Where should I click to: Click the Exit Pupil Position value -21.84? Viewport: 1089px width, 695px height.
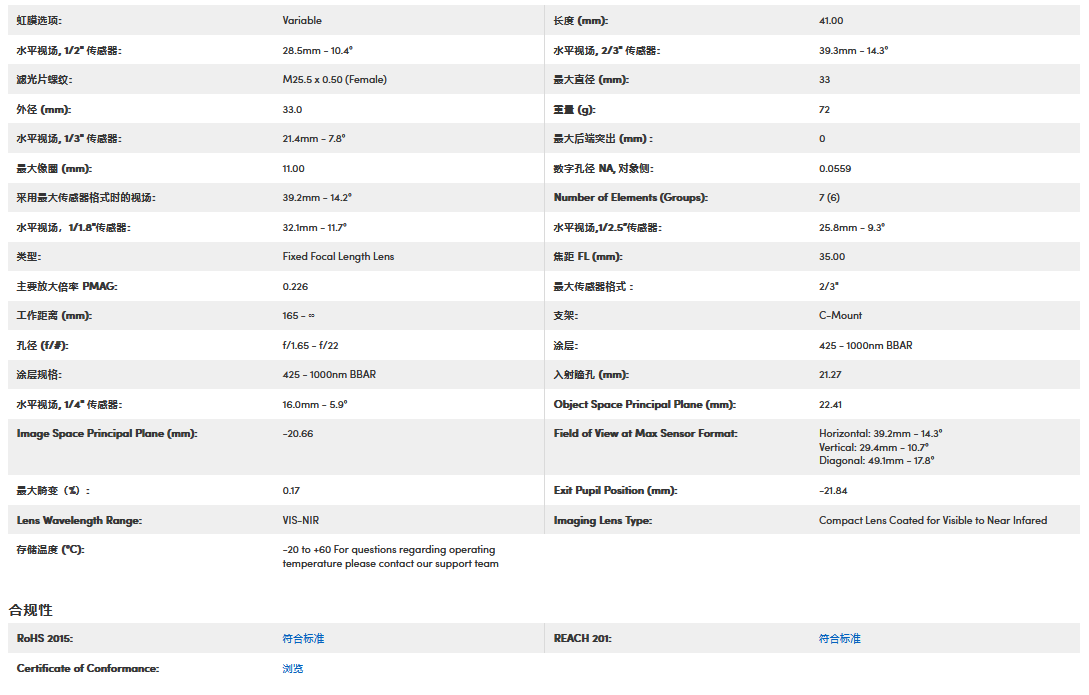pos(833,490)
